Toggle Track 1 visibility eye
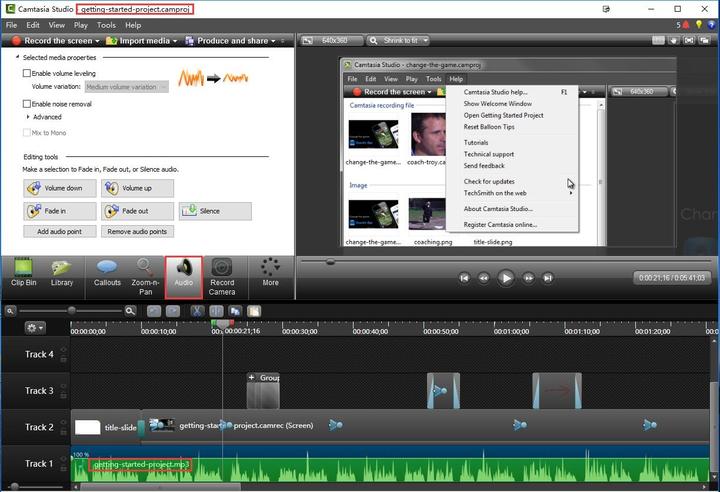Image resolution: width=720 pixels, height=492 pixels. (63, 459)
